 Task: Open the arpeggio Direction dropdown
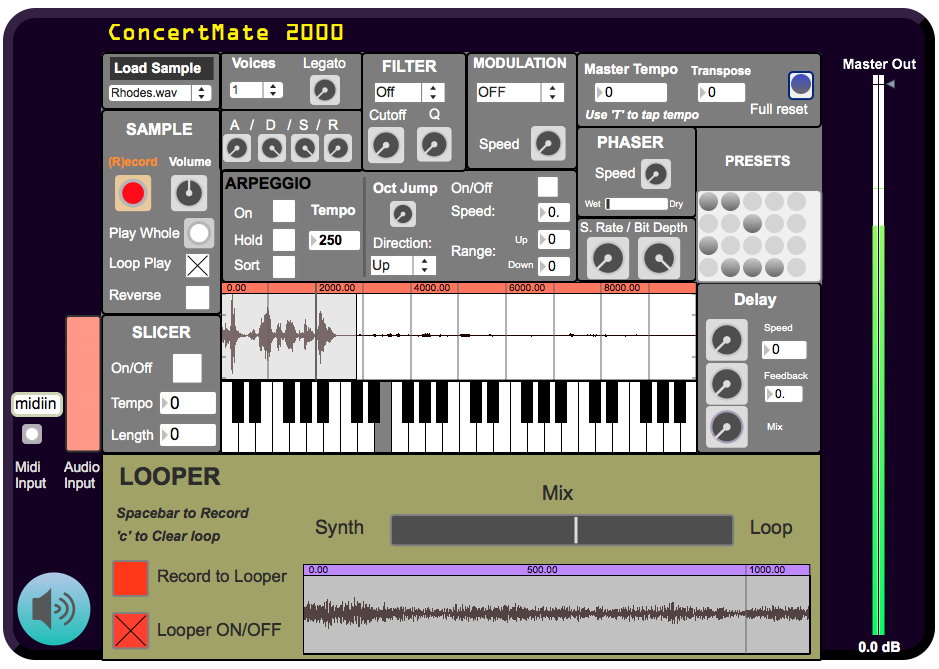coord(403,265)
